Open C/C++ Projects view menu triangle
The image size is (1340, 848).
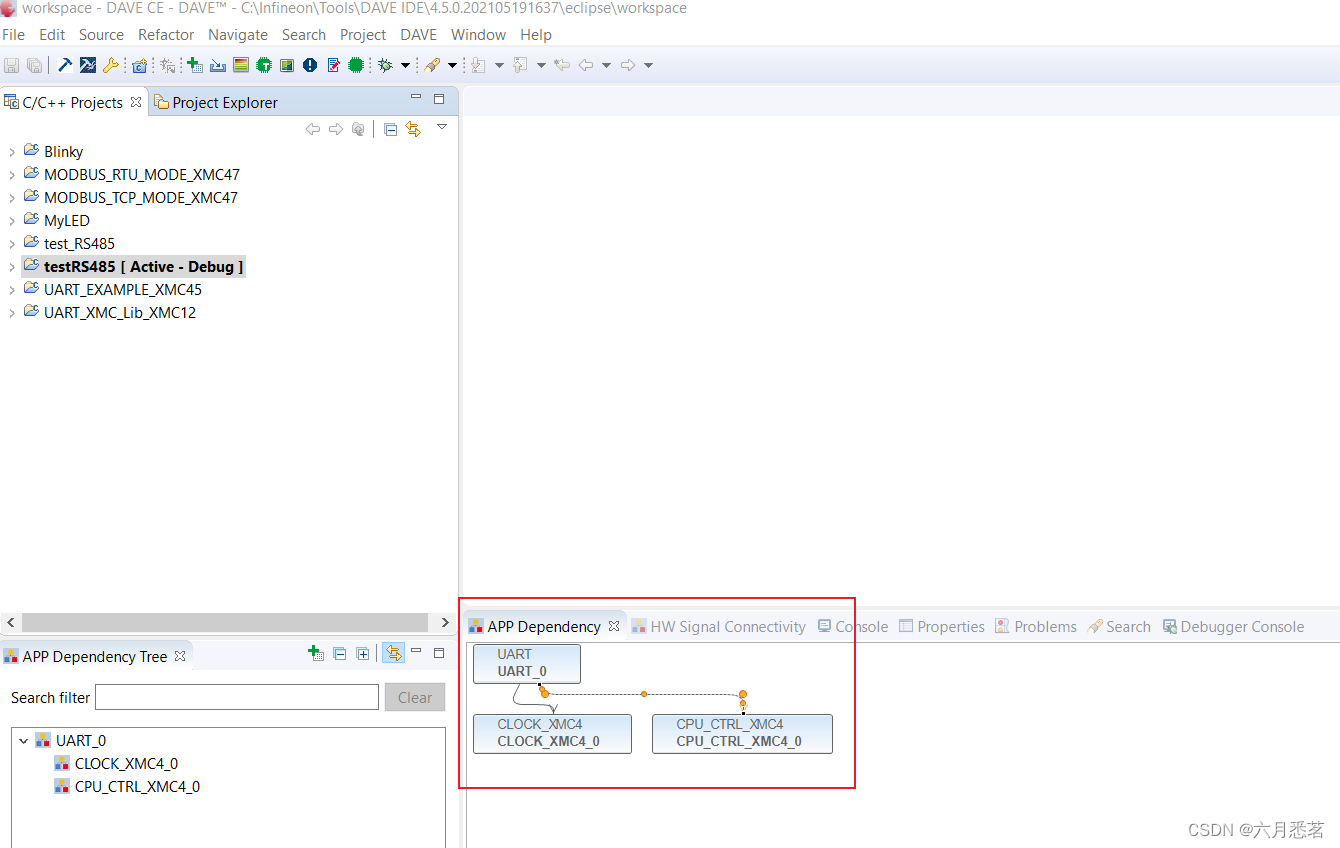442,126
